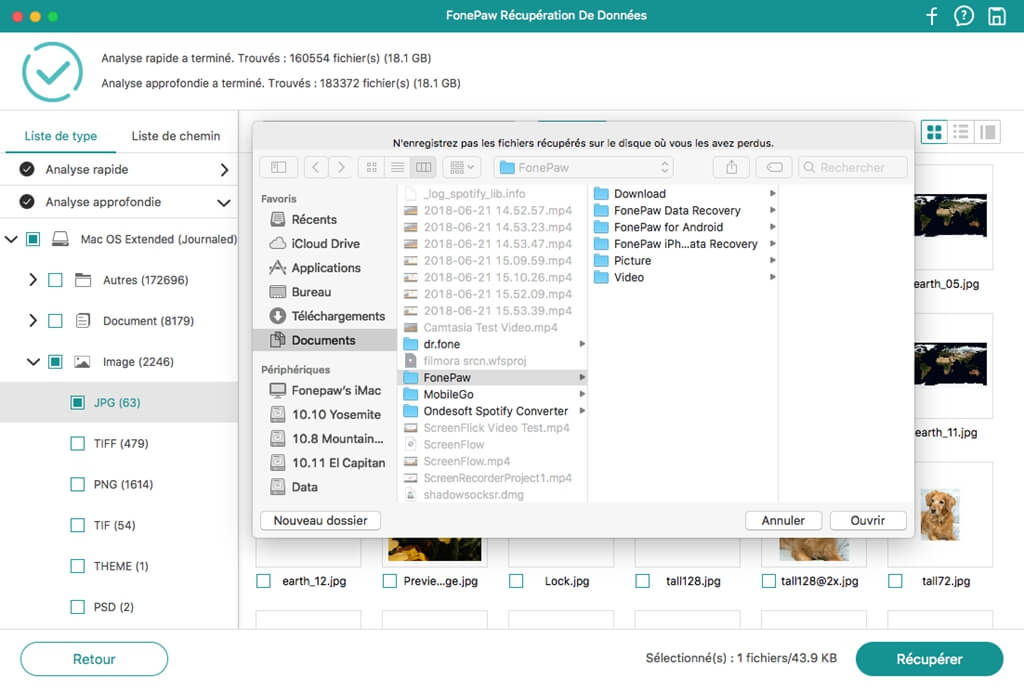Toggle the Mac OS Extended (Journaled) checkbox
Image resolution: width=1024 pixels, height=691 pixels.
pos(33,239)
